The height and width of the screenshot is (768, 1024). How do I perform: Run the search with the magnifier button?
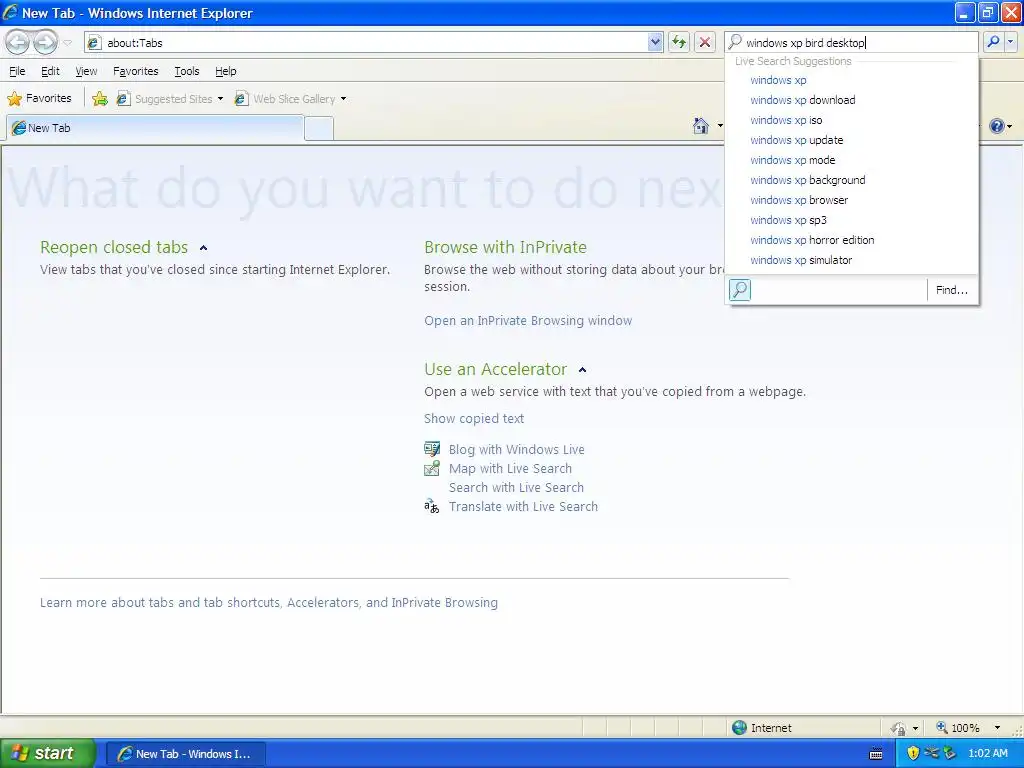pyautogui.click(x=993, y=42)
